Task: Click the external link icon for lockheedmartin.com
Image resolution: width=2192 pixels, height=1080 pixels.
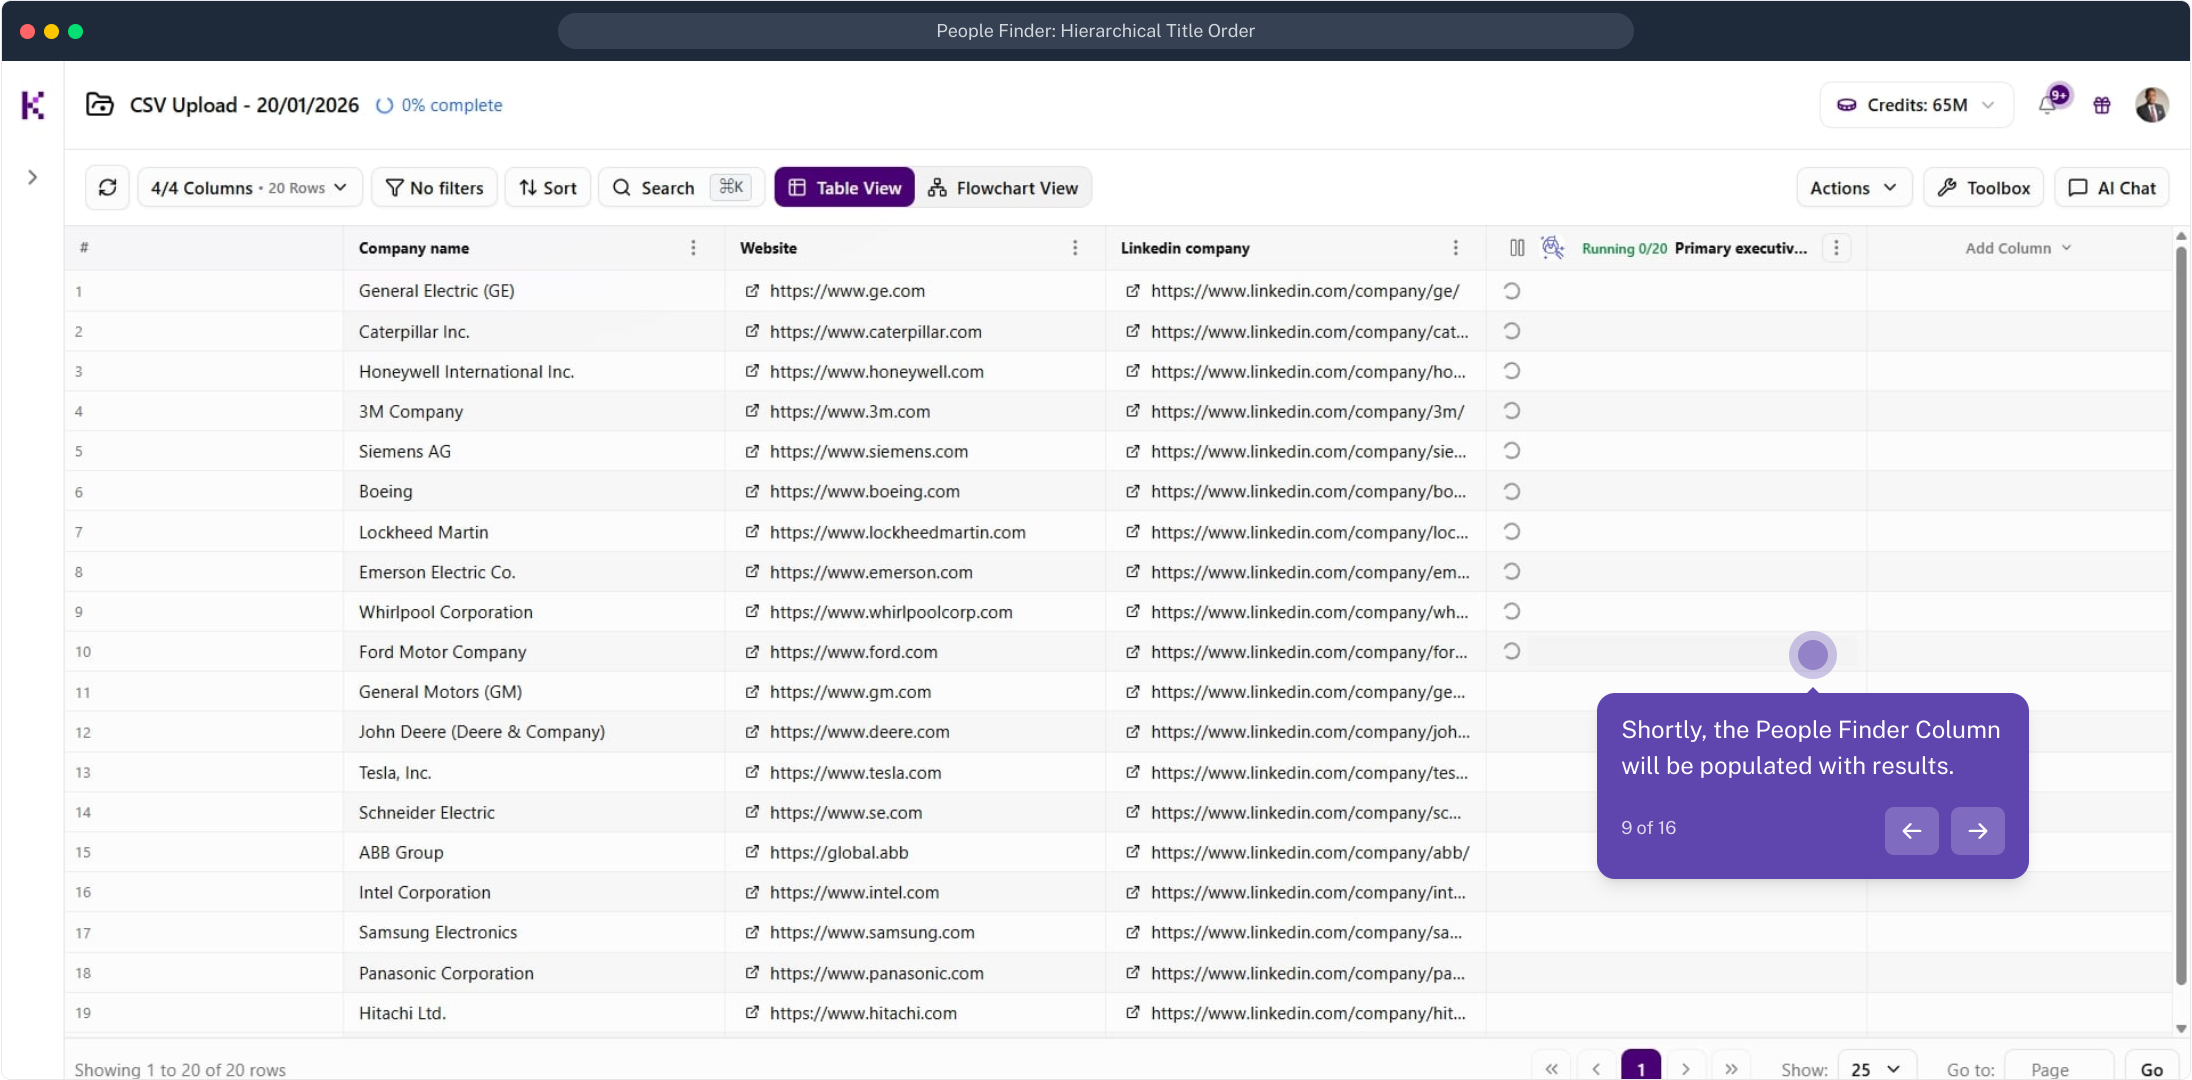Action: (752, 532)
